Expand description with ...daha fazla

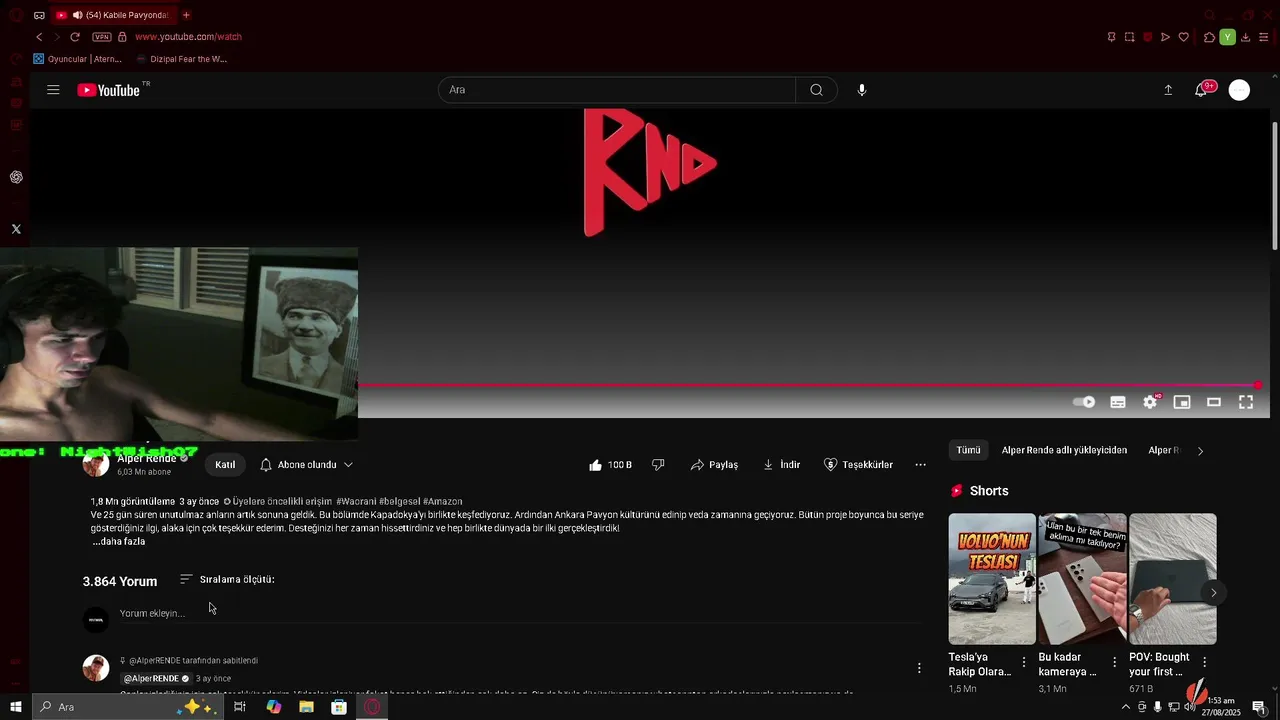tap(119, 542)
